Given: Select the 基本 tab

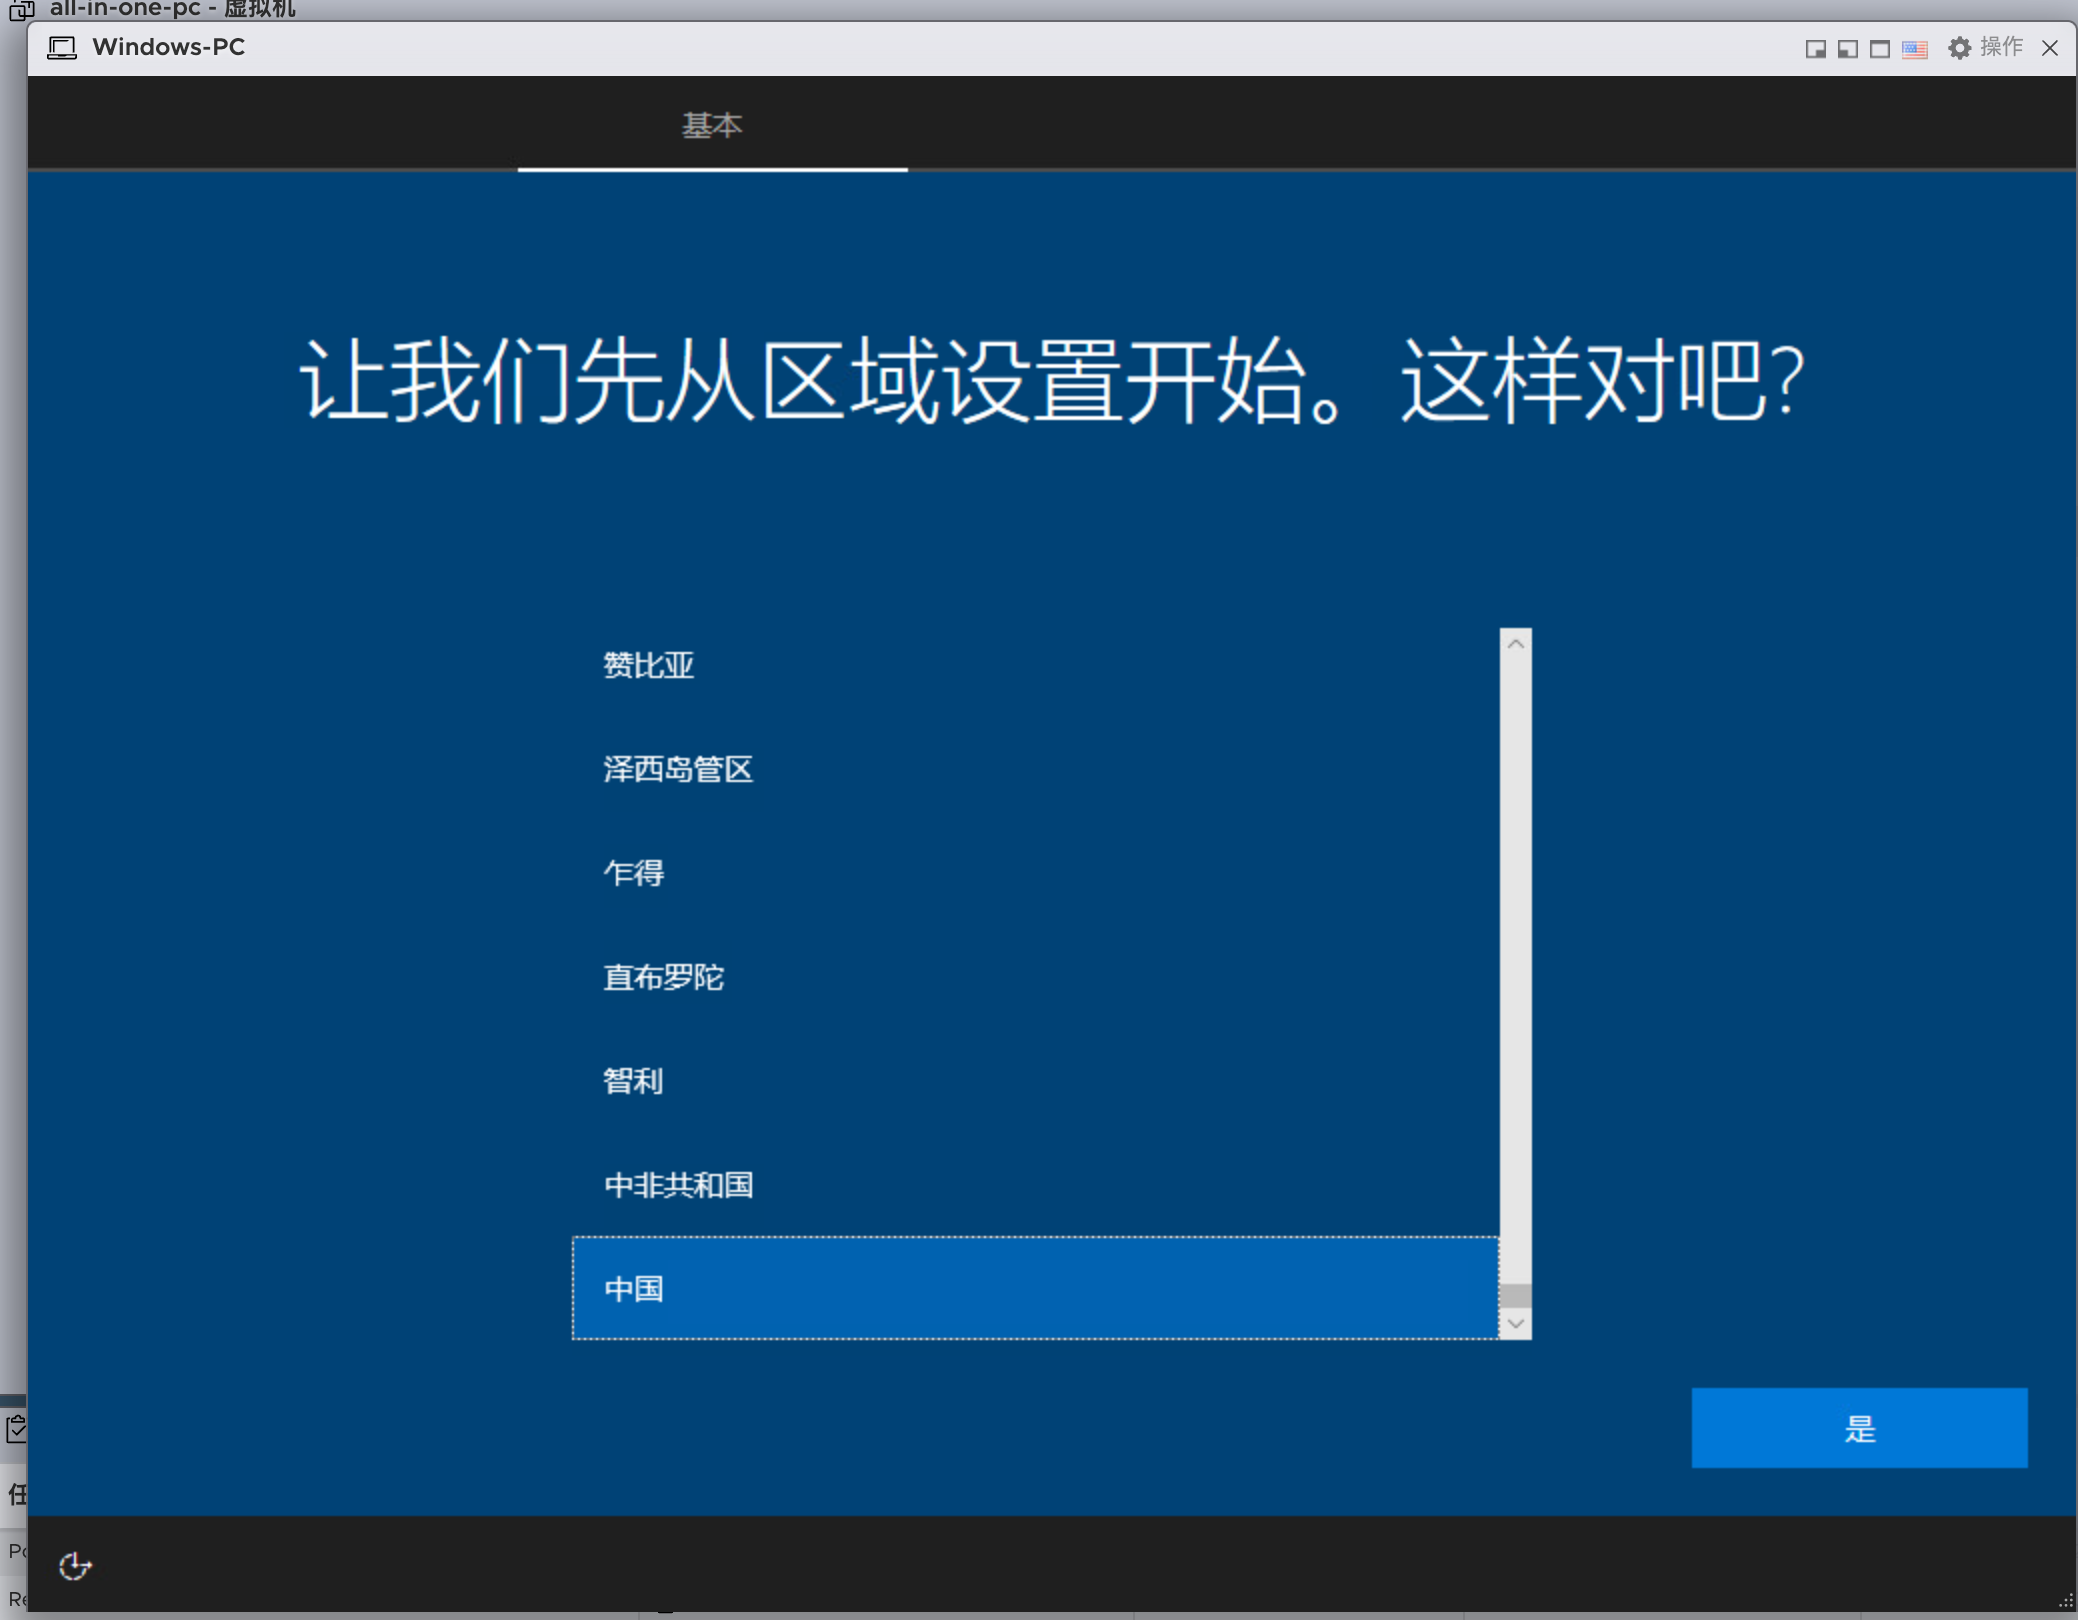Looking at the screenshot, I should pos(712,126).
